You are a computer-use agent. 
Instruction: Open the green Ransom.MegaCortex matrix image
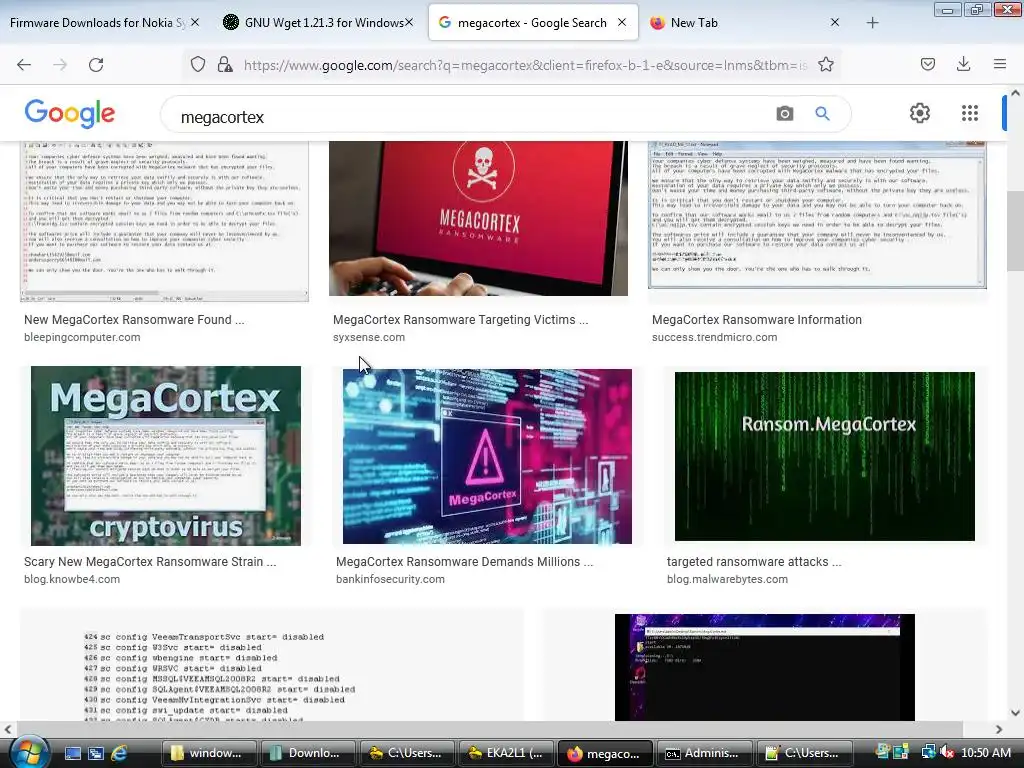pos(824,456)
